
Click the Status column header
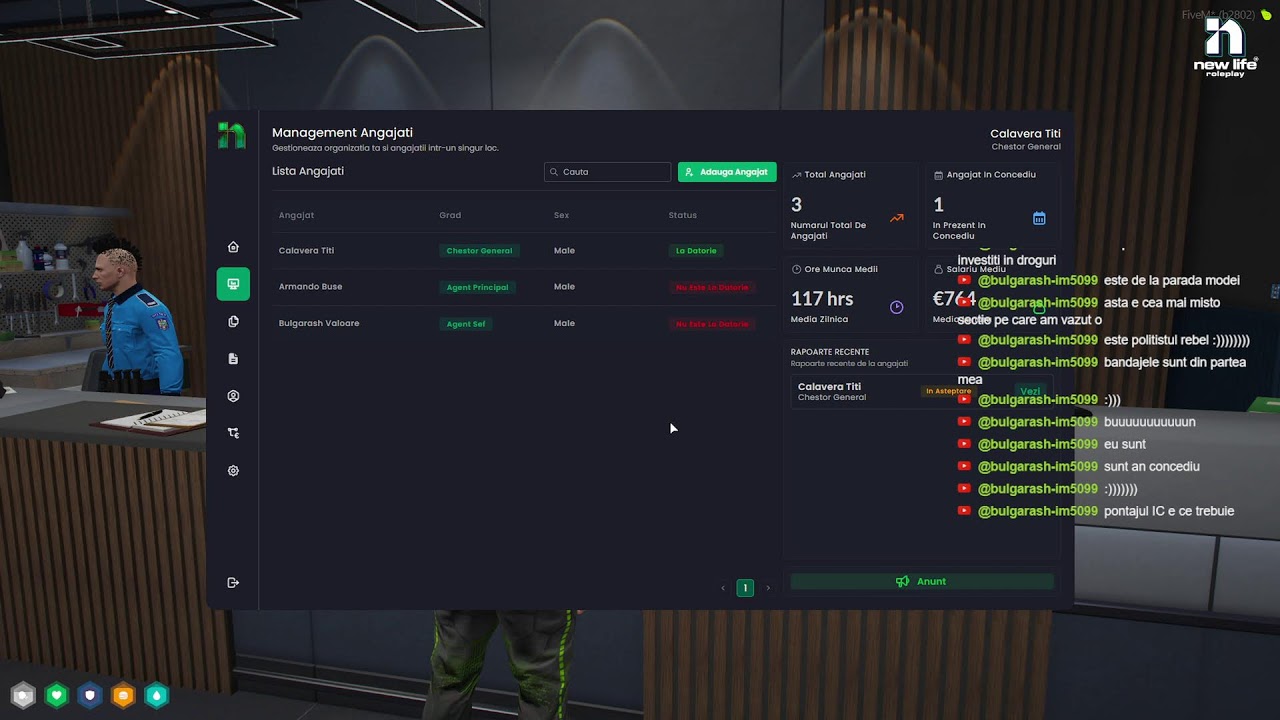[683, 215]
